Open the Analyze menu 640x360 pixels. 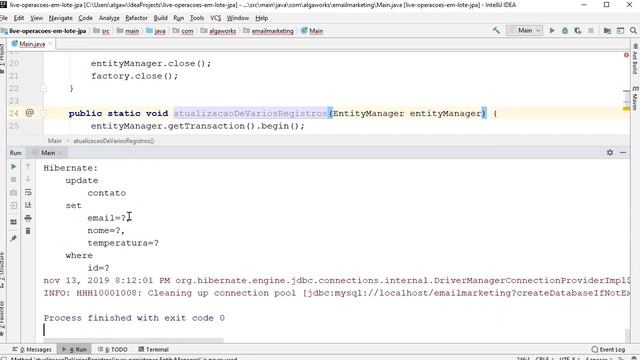[x=109, y=18]
